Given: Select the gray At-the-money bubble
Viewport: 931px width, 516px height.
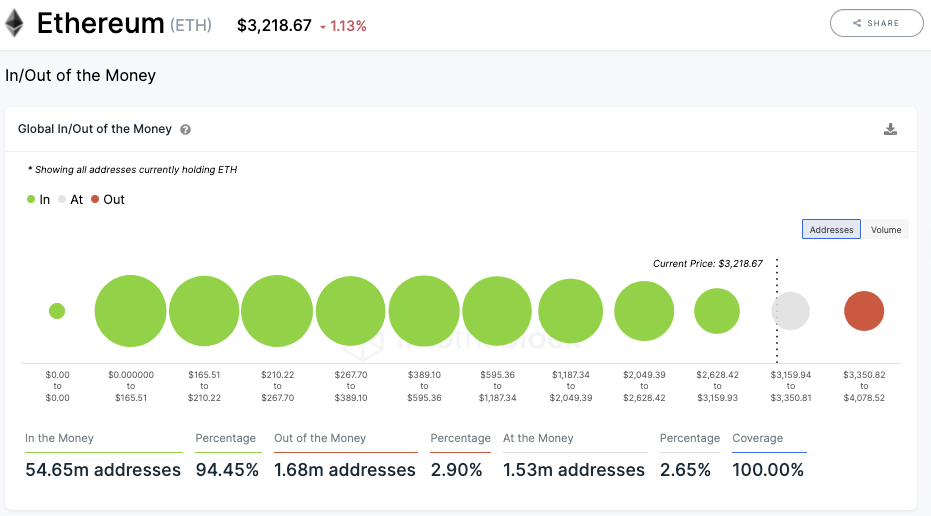Looking at the screenshot, I should (790, 311).
